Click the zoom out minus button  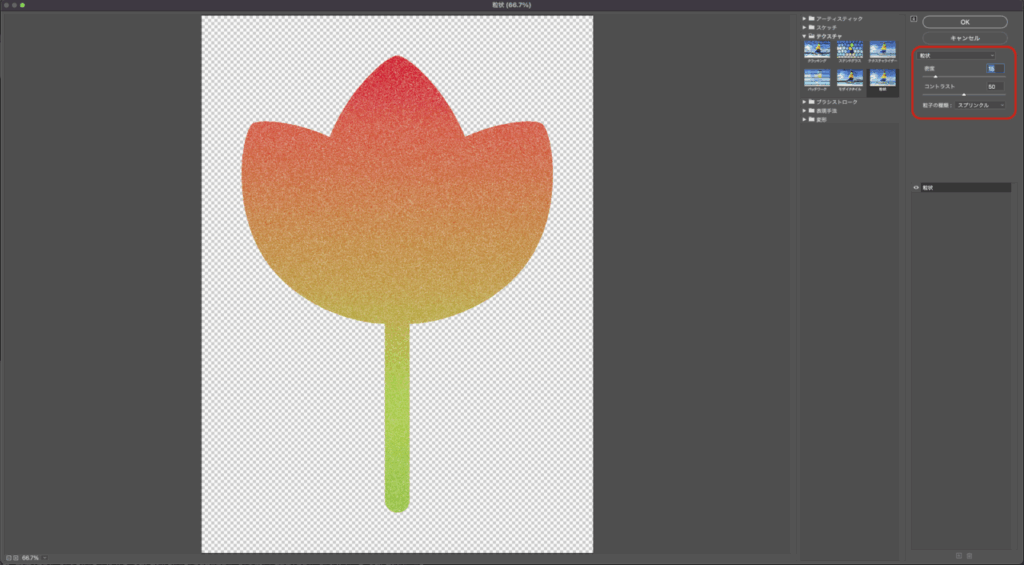coord(7,557)
